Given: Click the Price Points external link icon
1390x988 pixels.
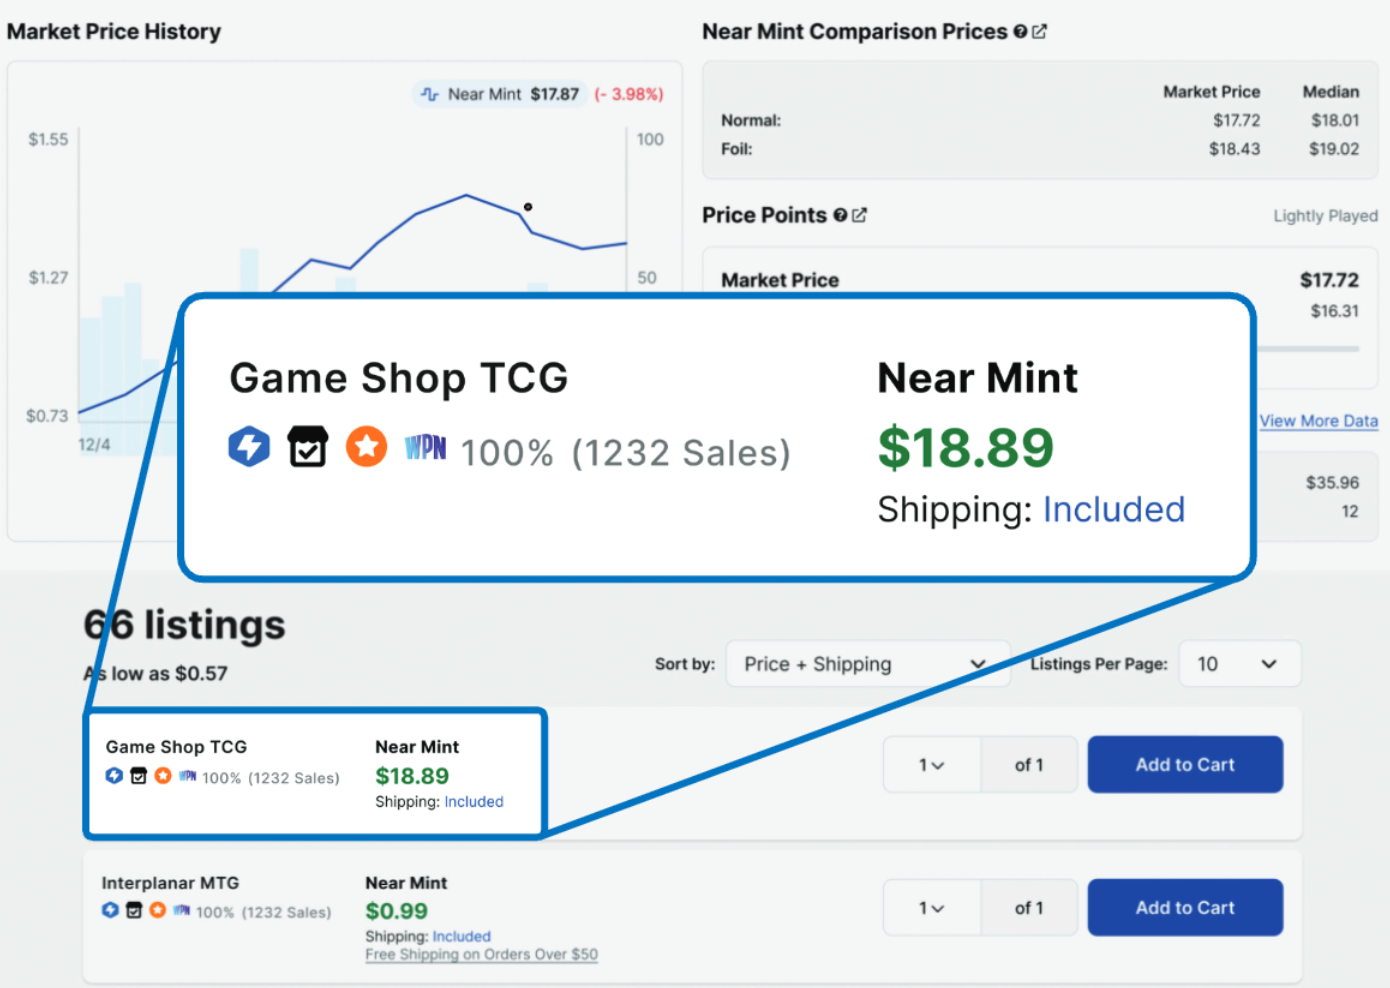Looking at the screenshot, I should (x=860, y=214).
